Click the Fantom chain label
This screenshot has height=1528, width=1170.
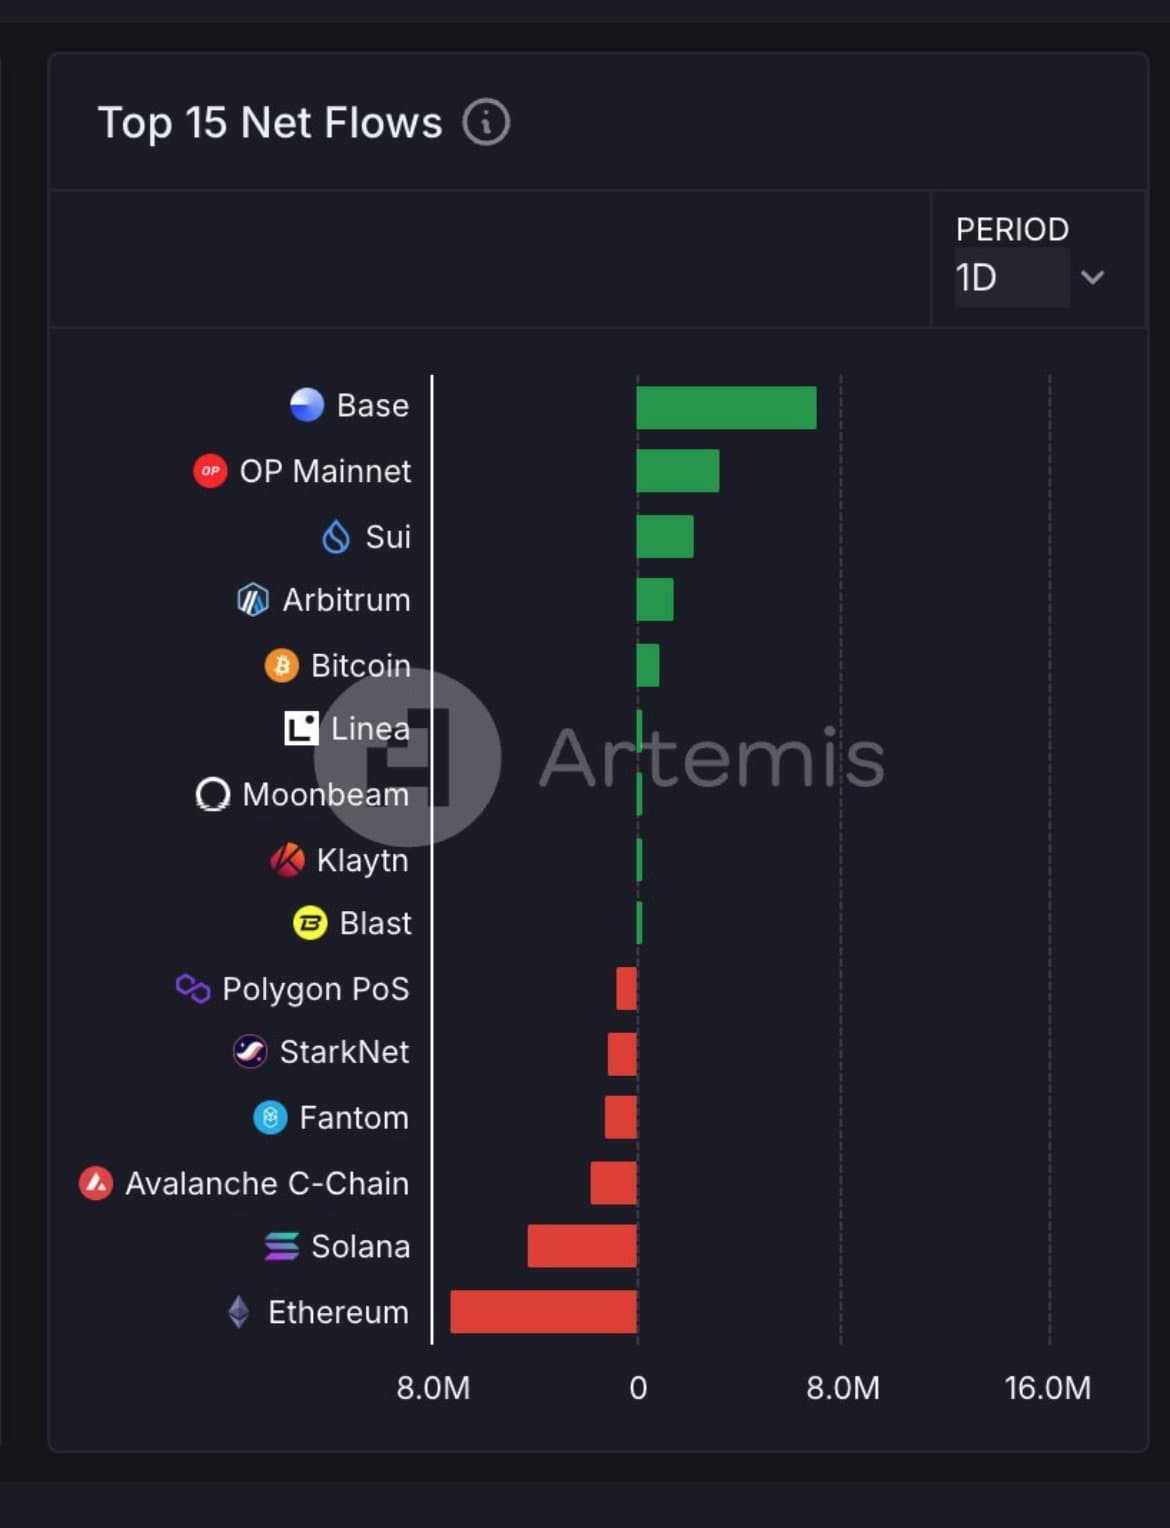coord(354,1118)
